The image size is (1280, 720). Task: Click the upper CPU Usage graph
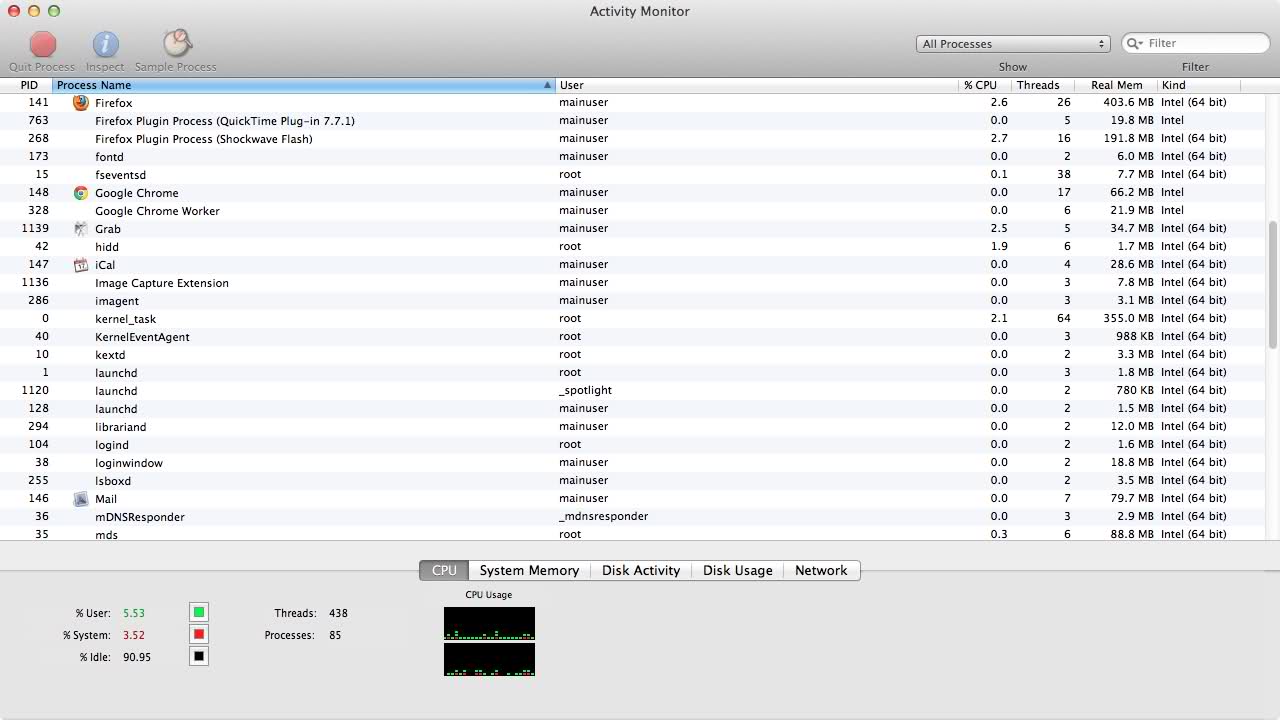coord(489,623)
